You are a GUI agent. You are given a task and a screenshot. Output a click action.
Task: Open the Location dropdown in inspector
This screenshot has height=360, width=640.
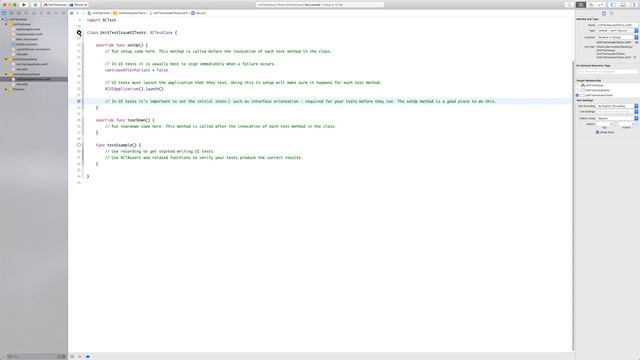coord(617,37)
